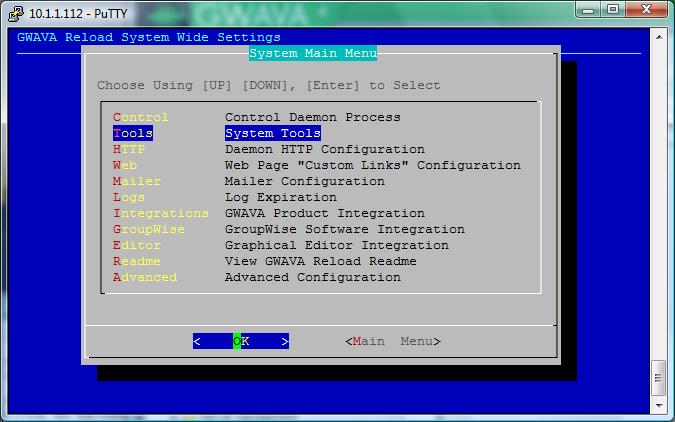Click the OK button
Viewport: 675px width, 422px height.
click(241, 341)
